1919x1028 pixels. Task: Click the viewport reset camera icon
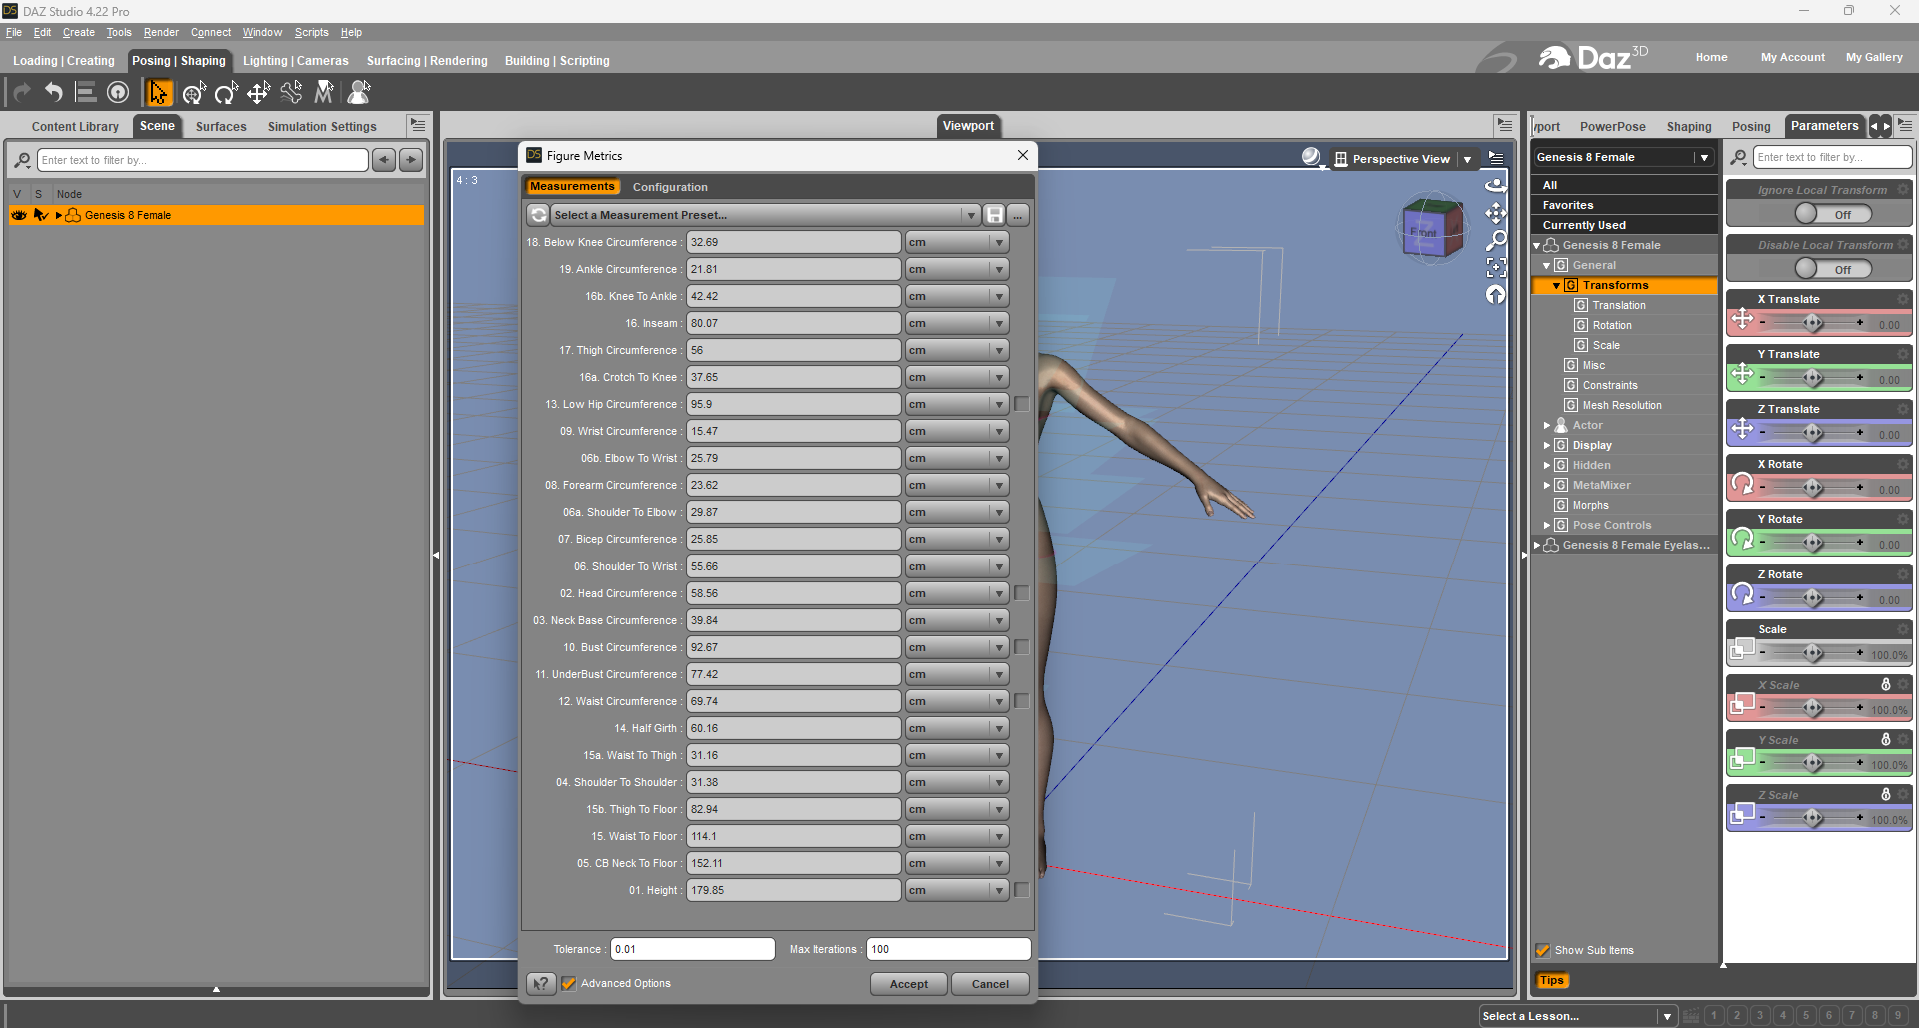pos(1496,294)
